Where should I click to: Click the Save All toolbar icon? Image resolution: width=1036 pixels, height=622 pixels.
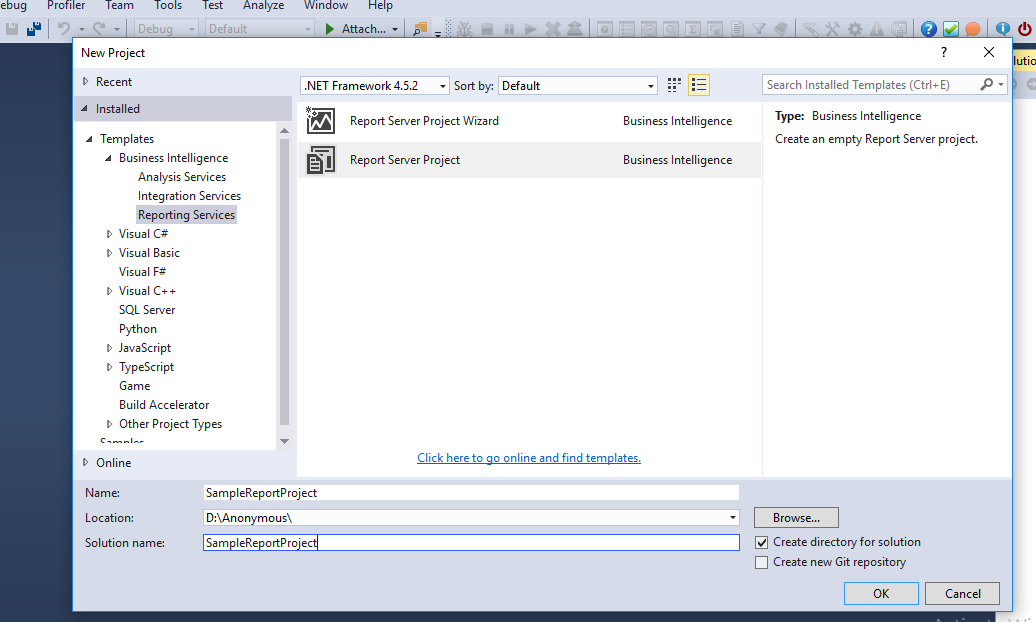[34, 28]
